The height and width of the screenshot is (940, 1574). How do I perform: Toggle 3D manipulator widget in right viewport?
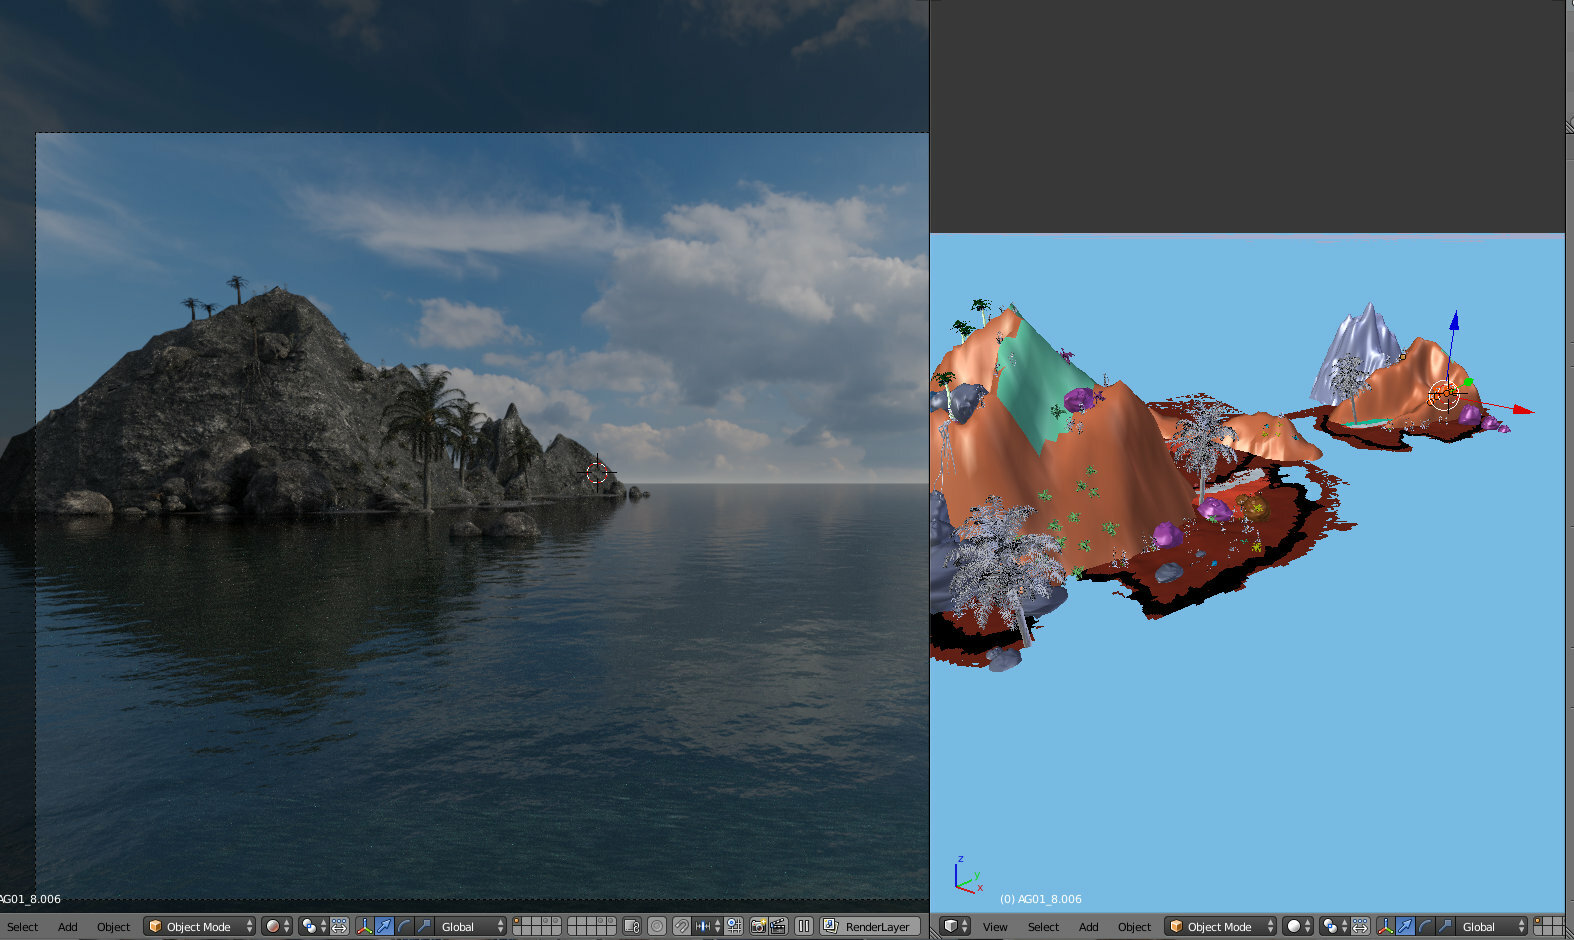pyautogui.click(x=1385, y=927)
